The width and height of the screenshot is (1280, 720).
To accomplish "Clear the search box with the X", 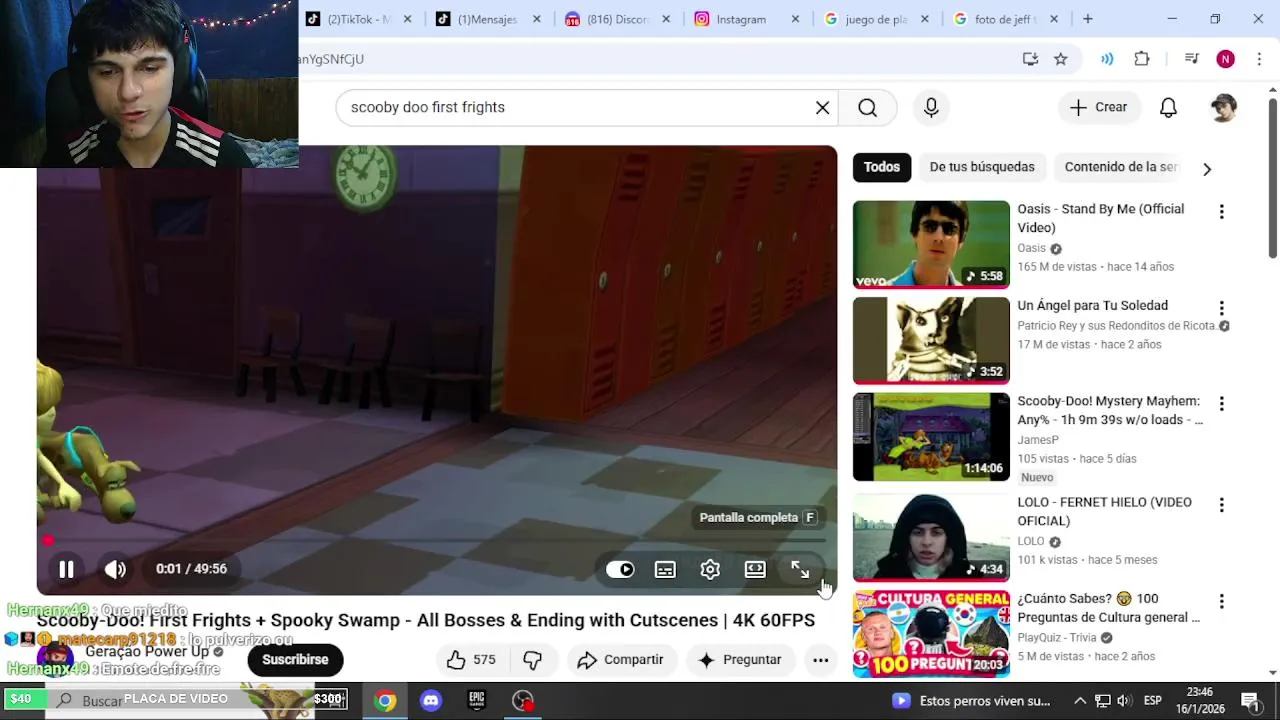I will 822,108.
